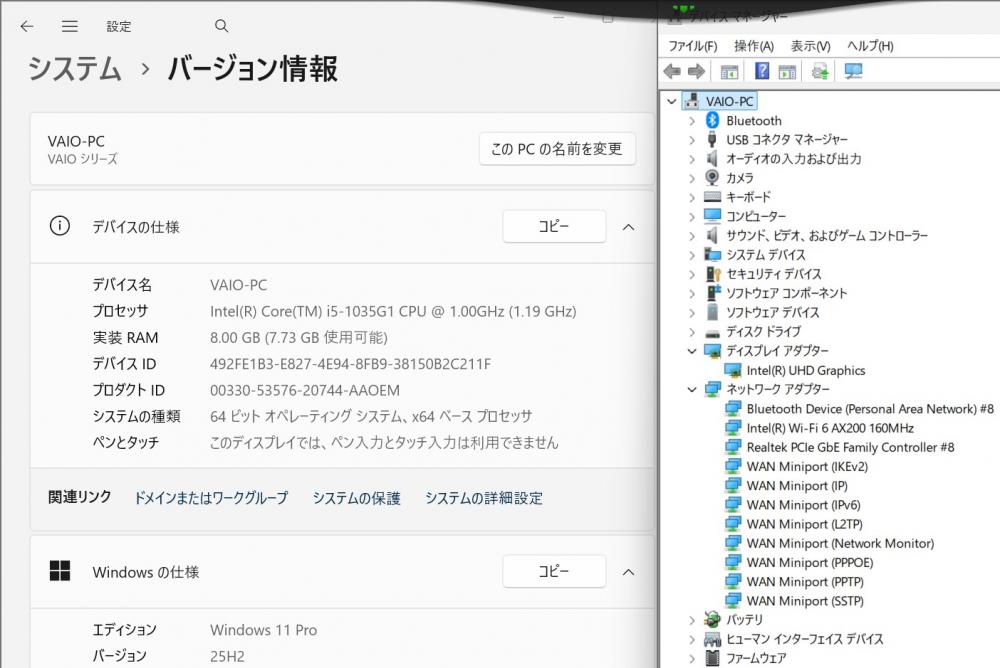Click the Windows 11 Pro edition text
Image resolution: width=1000 pixels, height=668 pixels.
263,630
